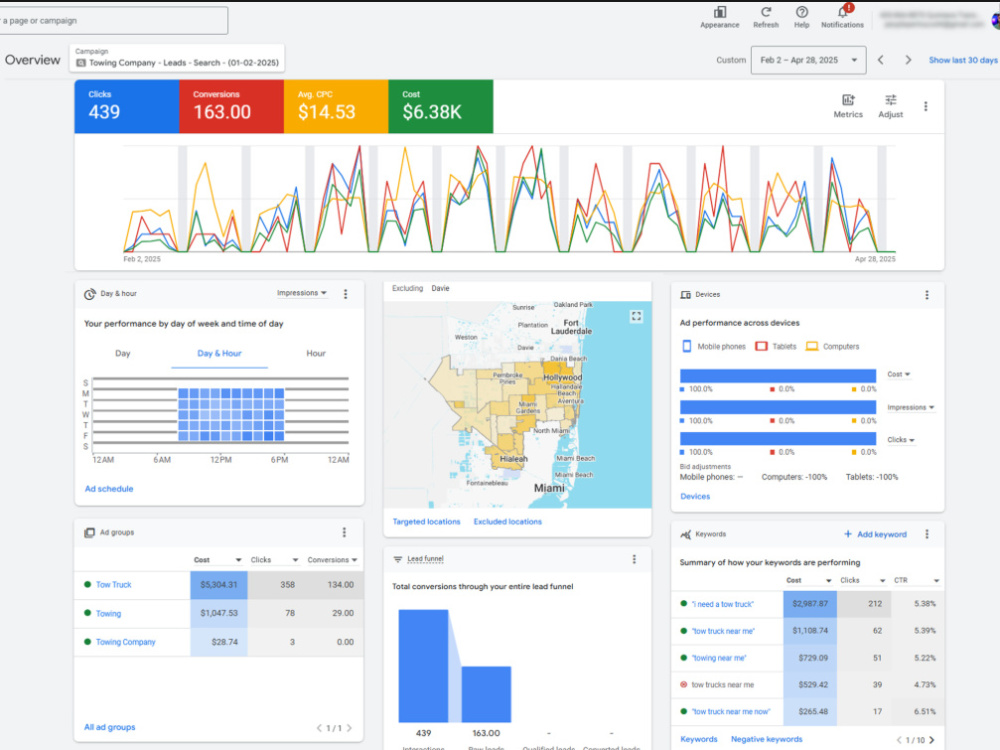The width and height of the screenshot is (1000, 750).
Task: Open Ad groups card options menu
Action: [x=344, y=533]
